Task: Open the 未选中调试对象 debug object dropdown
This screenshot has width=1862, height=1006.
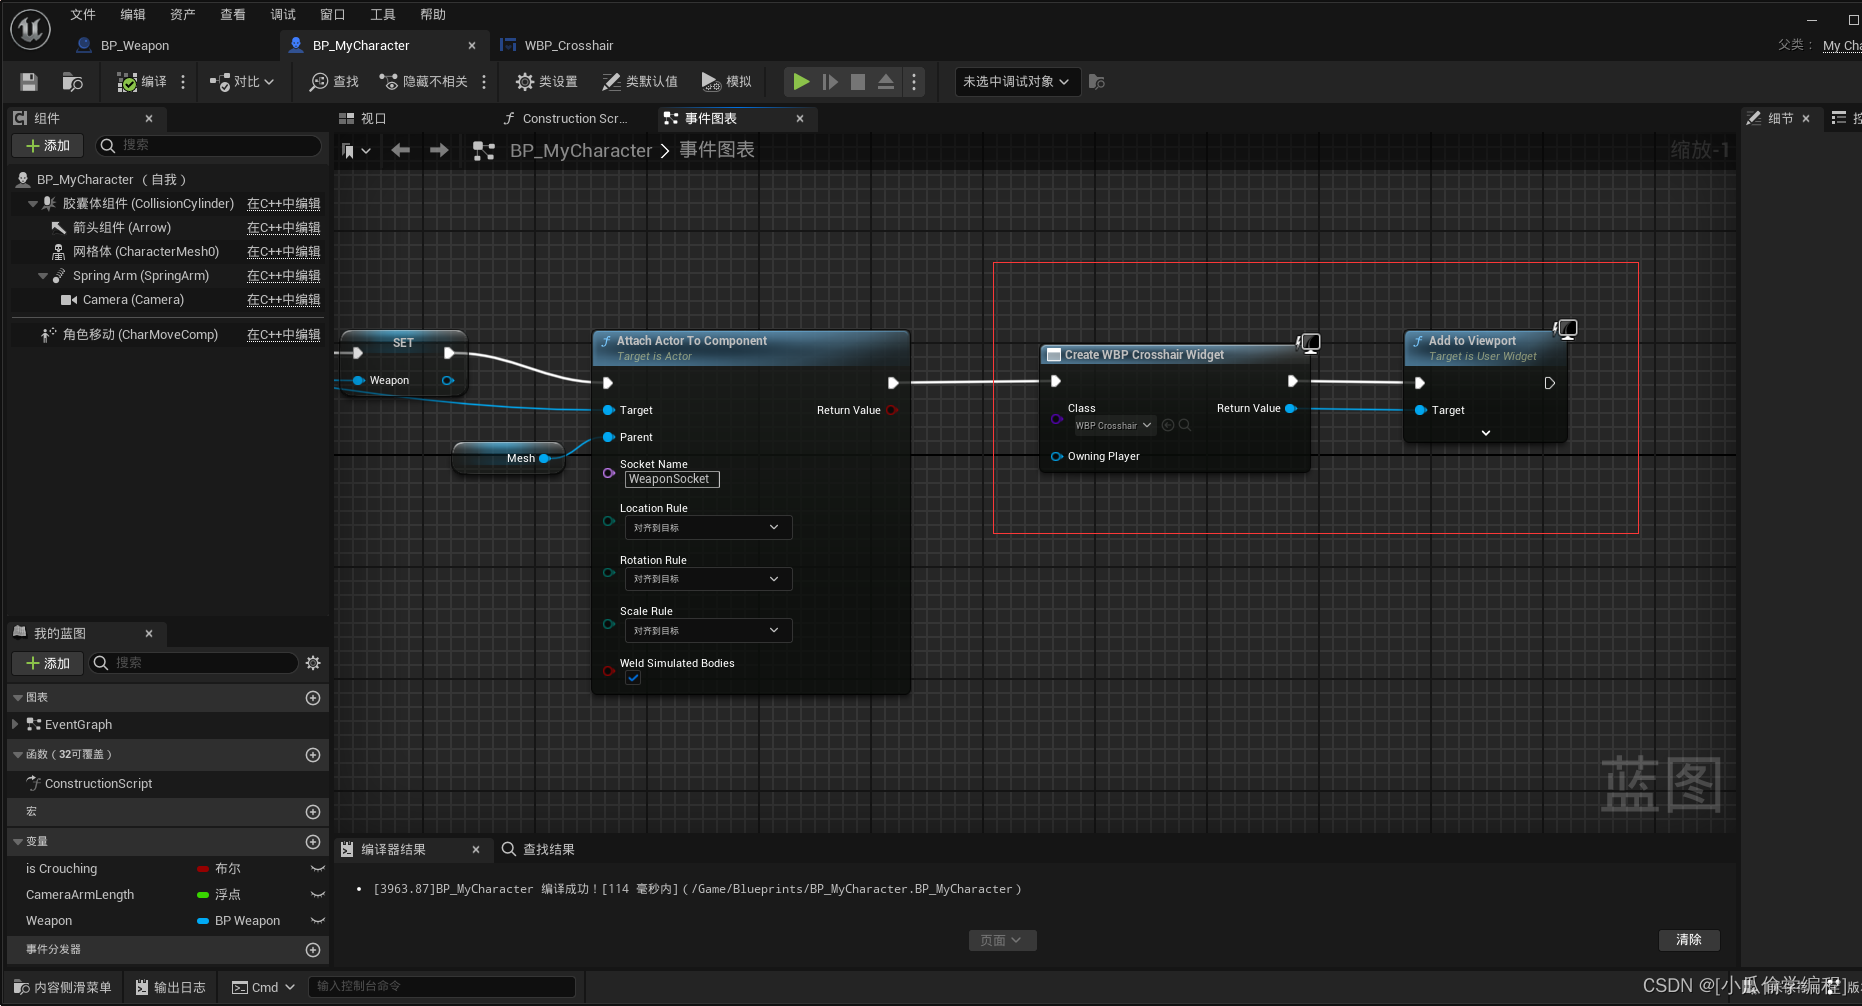Action: pos(1017,82)
